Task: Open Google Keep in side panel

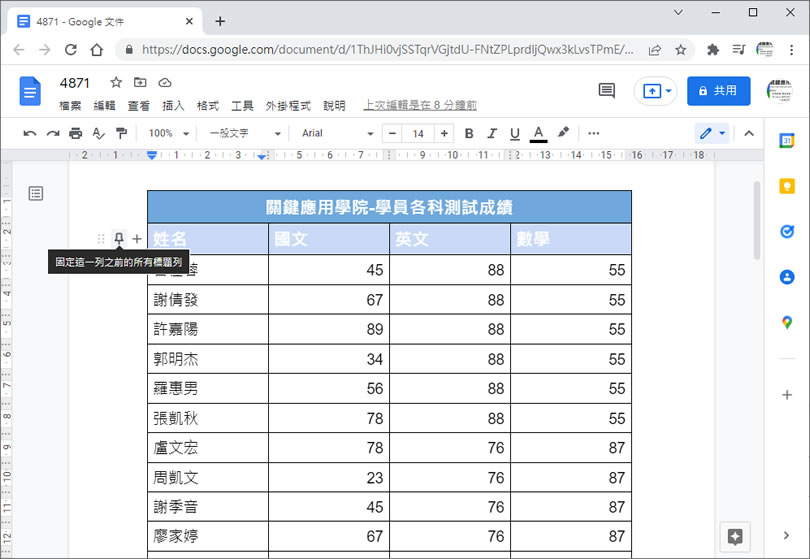Action: (x=787, y=187)
